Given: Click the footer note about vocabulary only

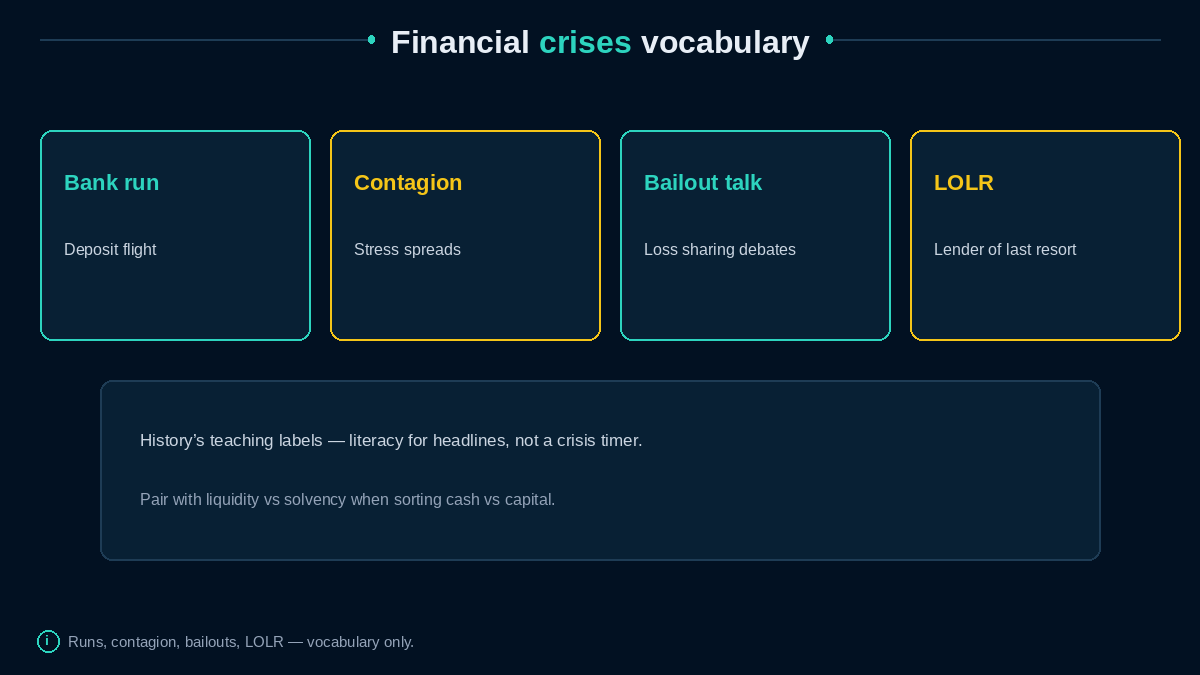Looking at the screenshot, I should coord(241,642).
